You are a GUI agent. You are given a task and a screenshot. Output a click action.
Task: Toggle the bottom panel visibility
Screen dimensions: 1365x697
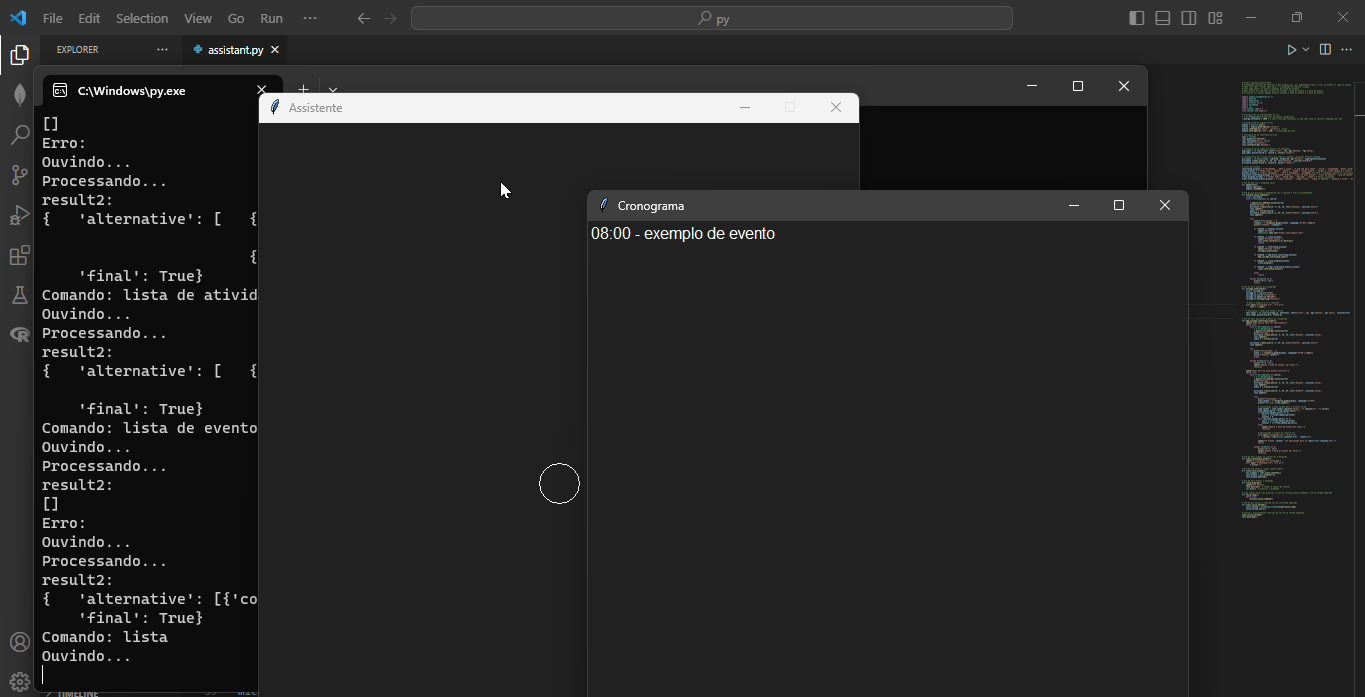coord(1162,17)
